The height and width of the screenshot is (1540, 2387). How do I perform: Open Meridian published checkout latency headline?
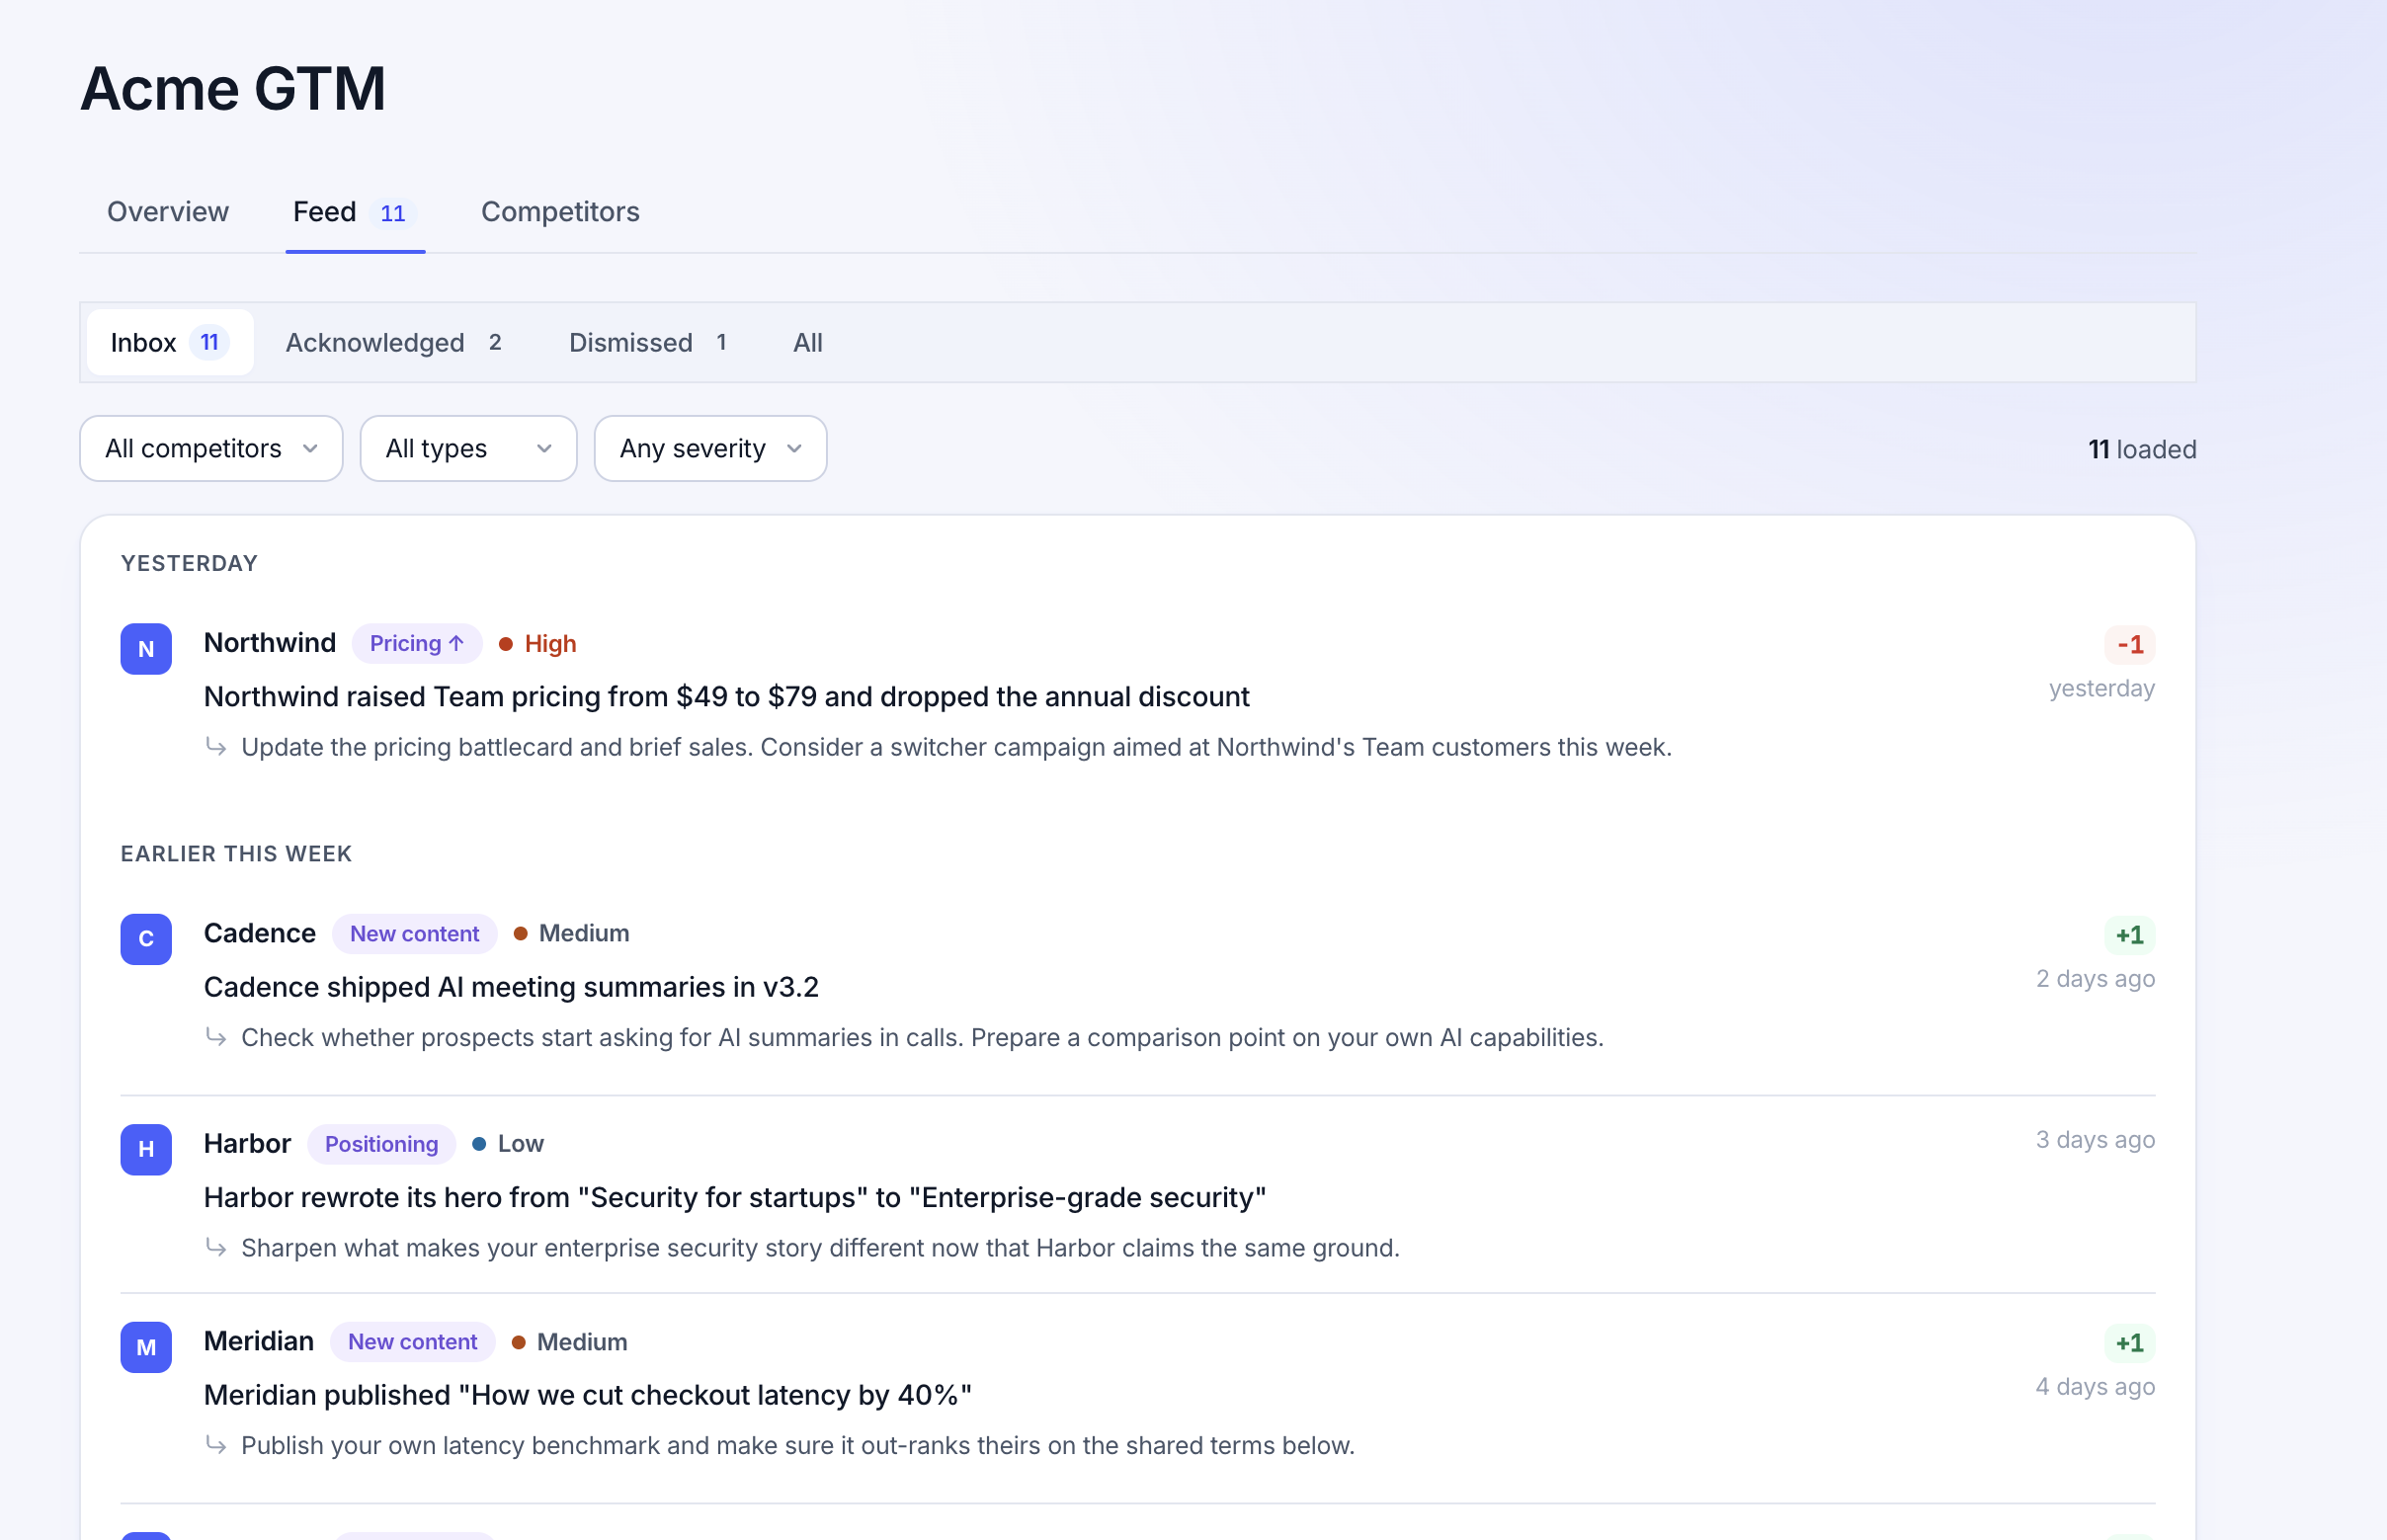tap(588, 1395)
